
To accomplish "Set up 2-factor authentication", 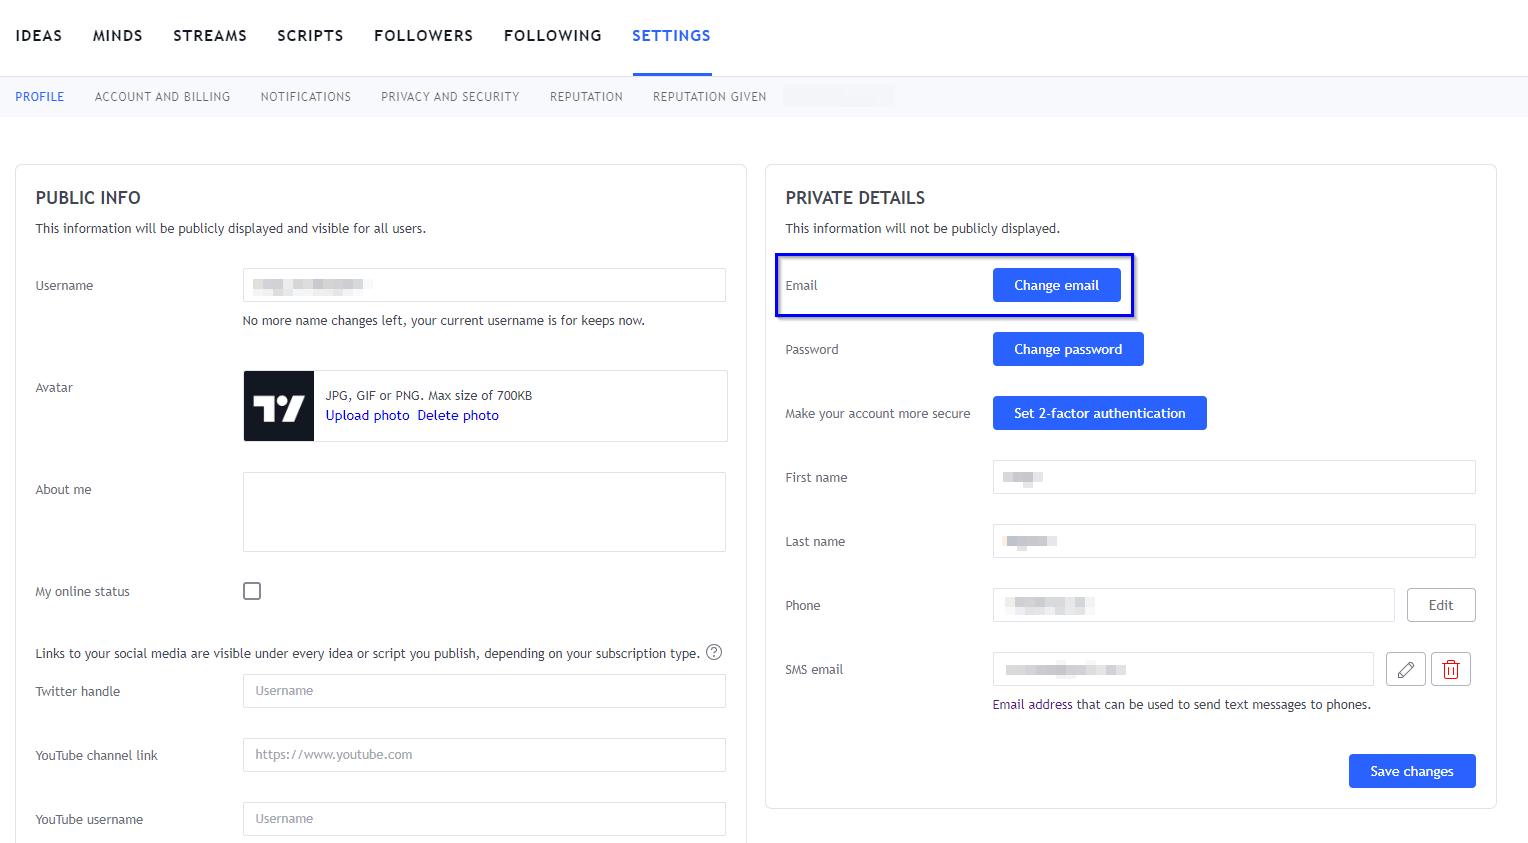I will point(1099,412).
